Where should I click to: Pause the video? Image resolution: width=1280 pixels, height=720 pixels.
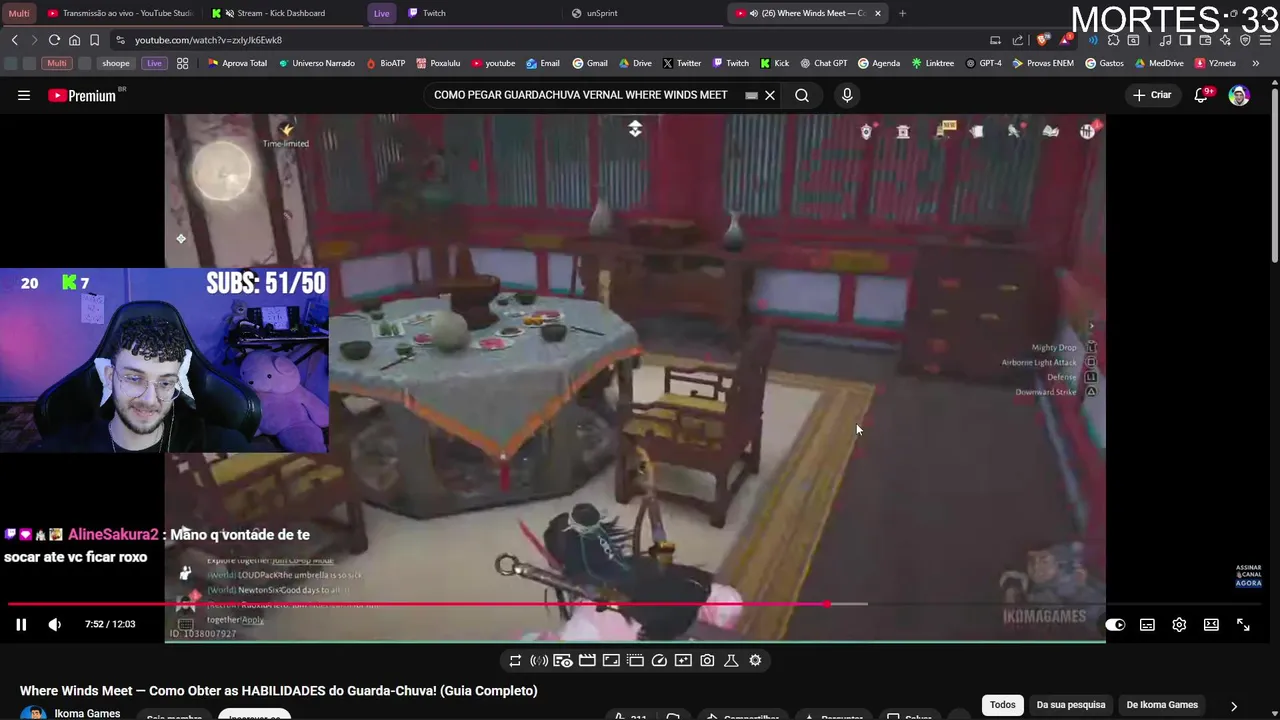coord(21,624)
